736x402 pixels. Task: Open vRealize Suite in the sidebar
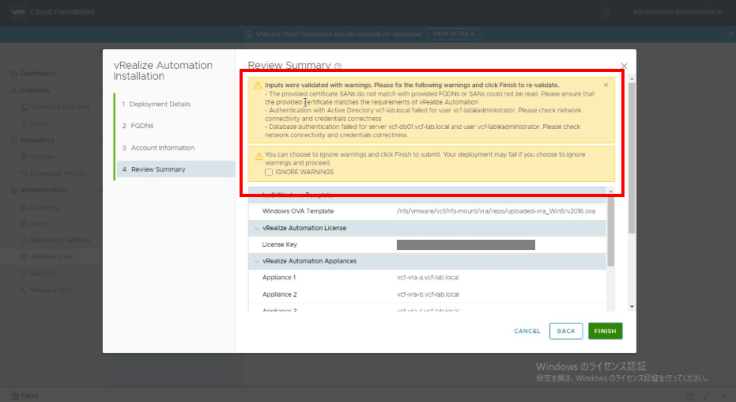coord(52,256)
